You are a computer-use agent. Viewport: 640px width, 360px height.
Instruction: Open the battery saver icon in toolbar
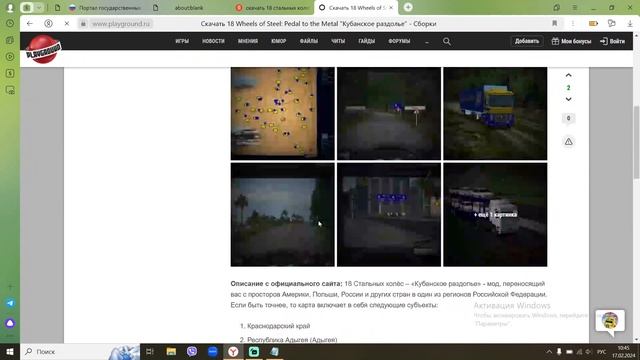click(593, 24)
